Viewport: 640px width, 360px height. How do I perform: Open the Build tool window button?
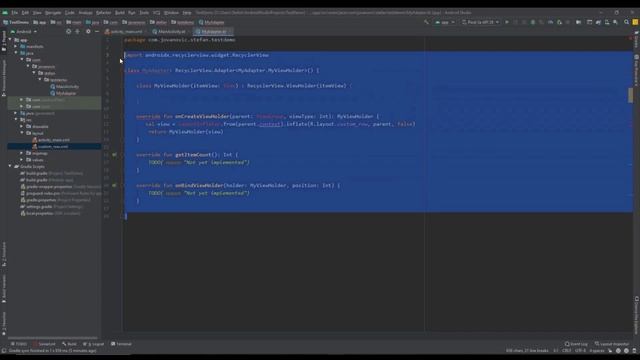point(69,344)
